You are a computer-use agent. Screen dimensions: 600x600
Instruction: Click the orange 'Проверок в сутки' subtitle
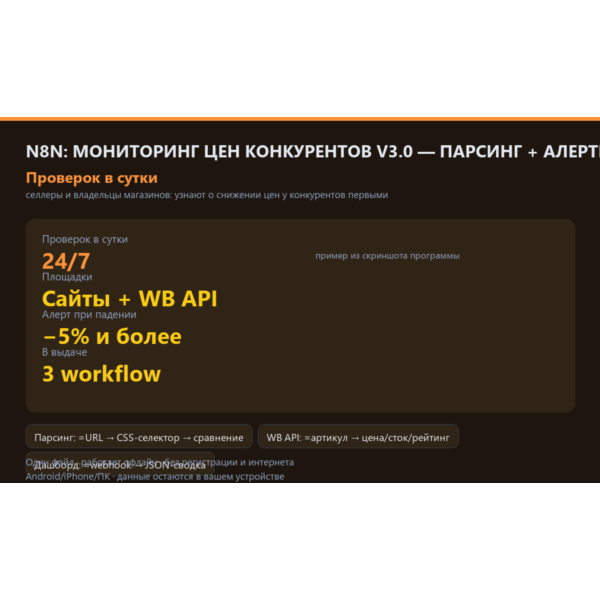click(x=91, y=178)
